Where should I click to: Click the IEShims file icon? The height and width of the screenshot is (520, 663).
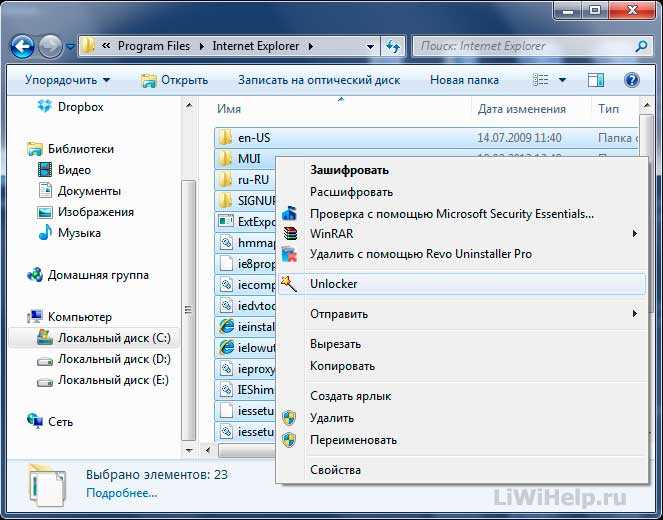pos(226,390)
